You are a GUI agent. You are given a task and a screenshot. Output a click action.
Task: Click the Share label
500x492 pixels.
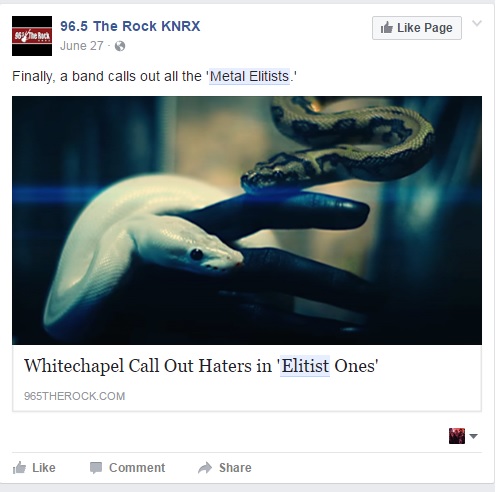tap(235, 468)
